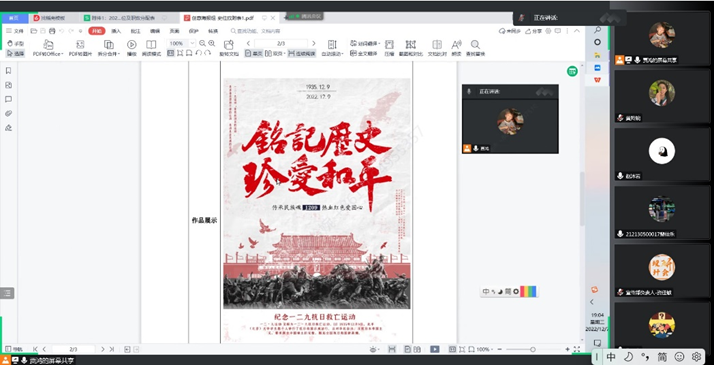This screenshot has width=714, height=365.
Task: Click the PDF转图片 (PDF to image) icon
Action: [x=80, y=45]
